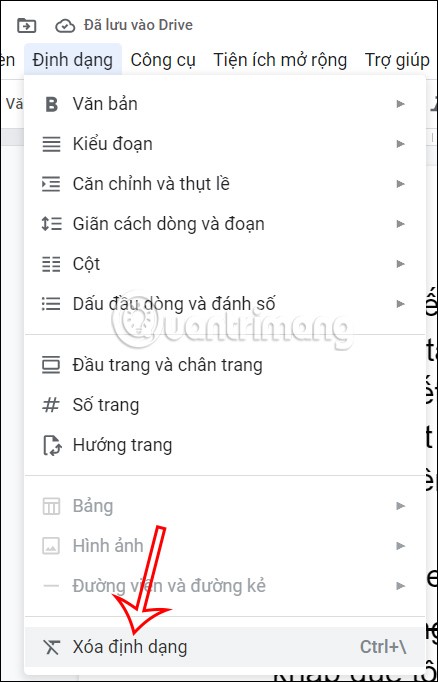Viewport: 438px width, 682px height.
Task: Choose Xóa định dạng menu entry
Action: point(225,647)
